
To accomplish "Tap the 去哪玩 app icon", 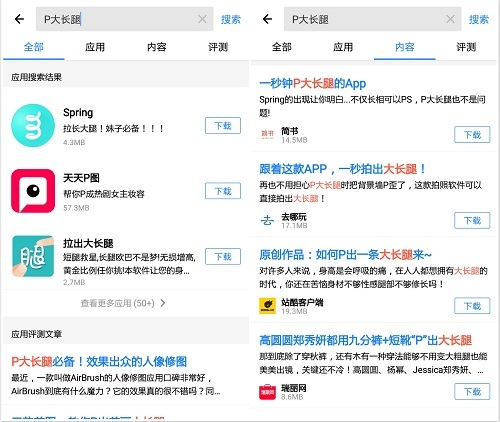I will click(267, 220).
